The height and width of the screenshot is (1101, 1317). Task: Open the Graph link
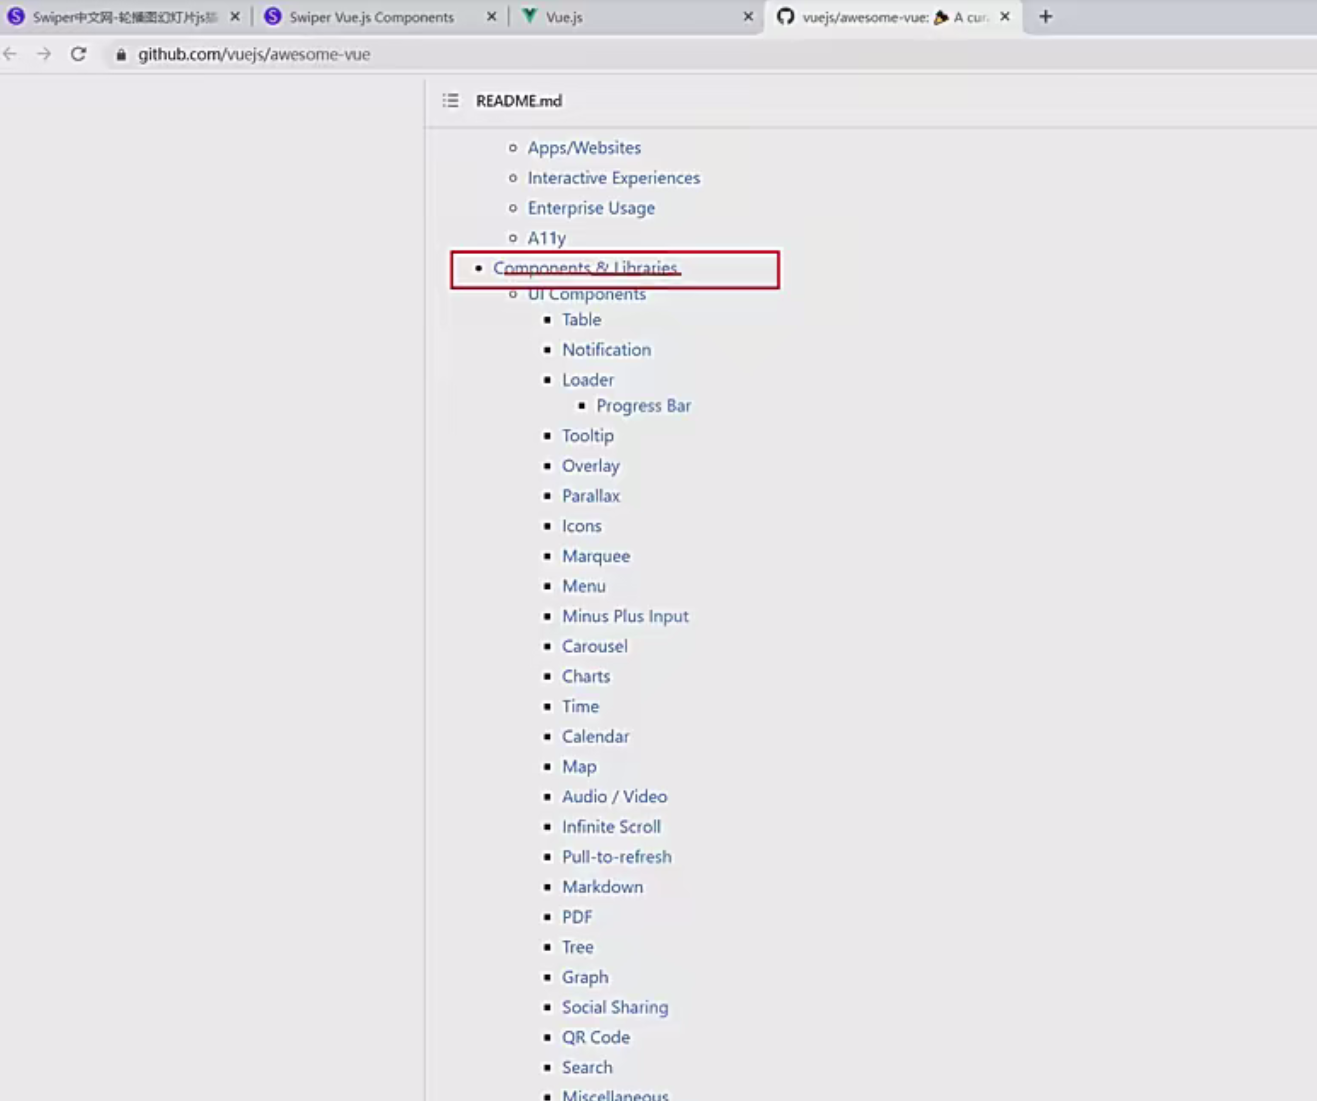pyautogui.click(x=585, y=976)
